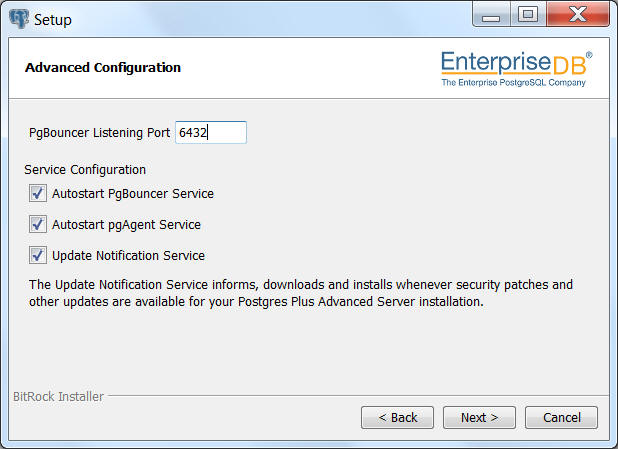Screen dimensions: 618x449
Task: Disable the Update Notification Service checkbox
Action: 38,255
